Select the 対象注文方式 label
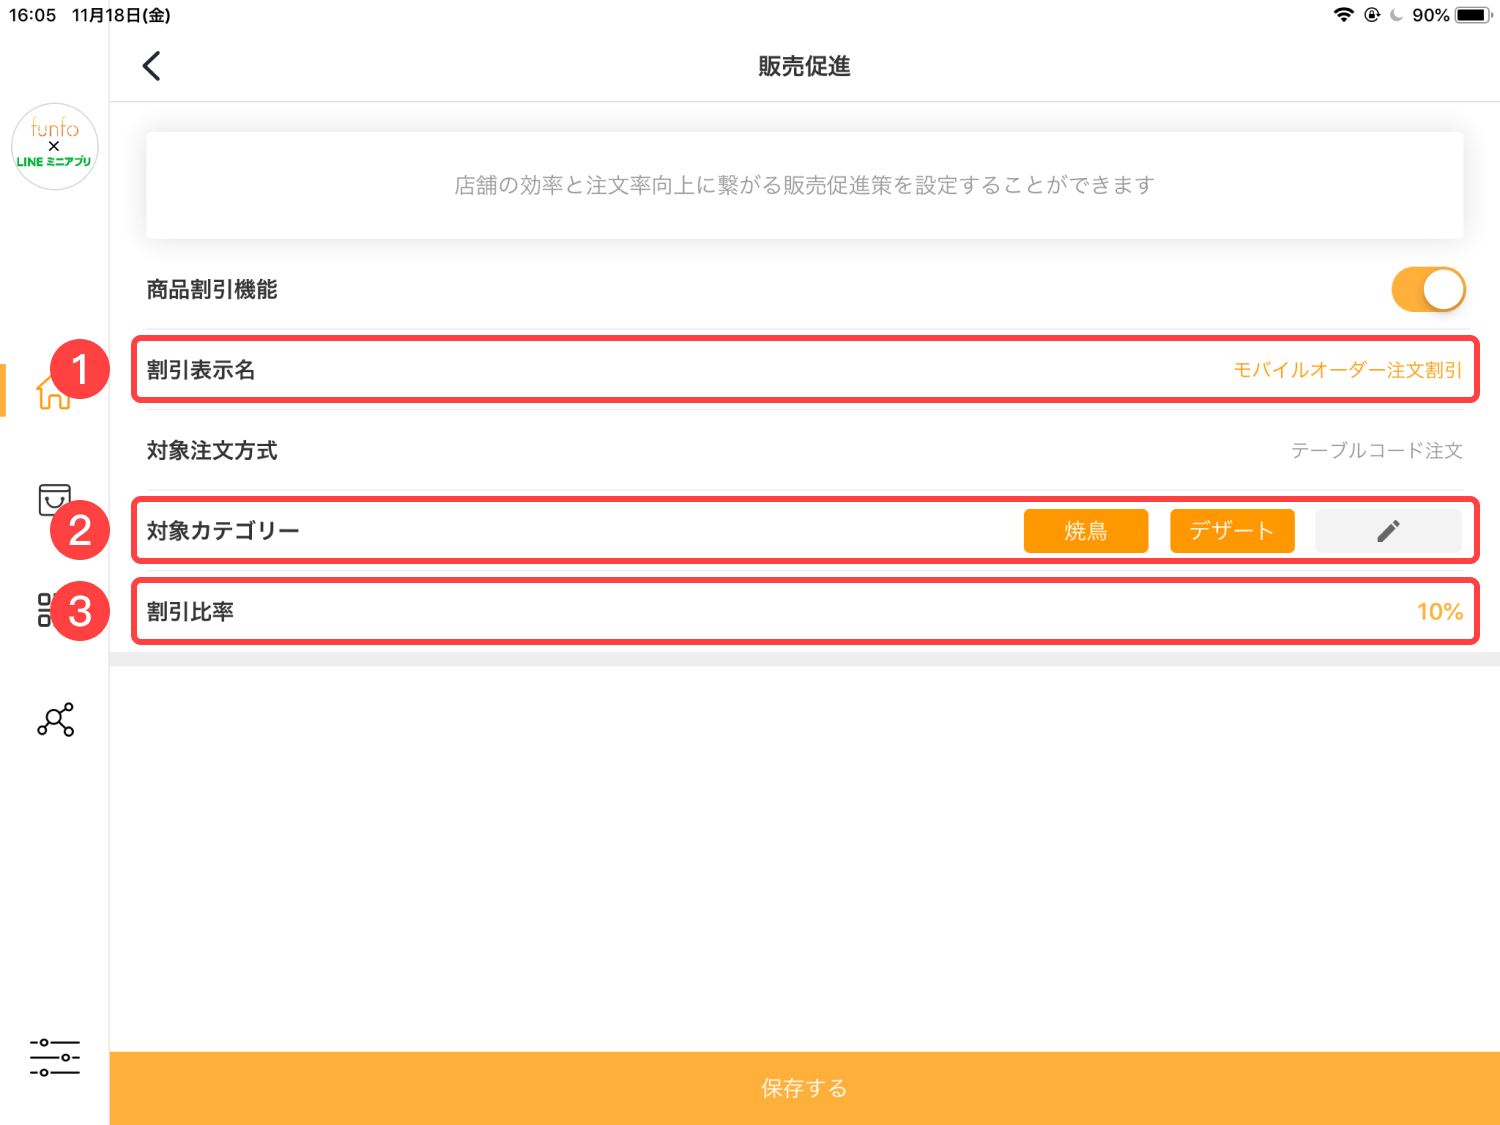This screenshot has height=1125, width=1500. [212, 451]
